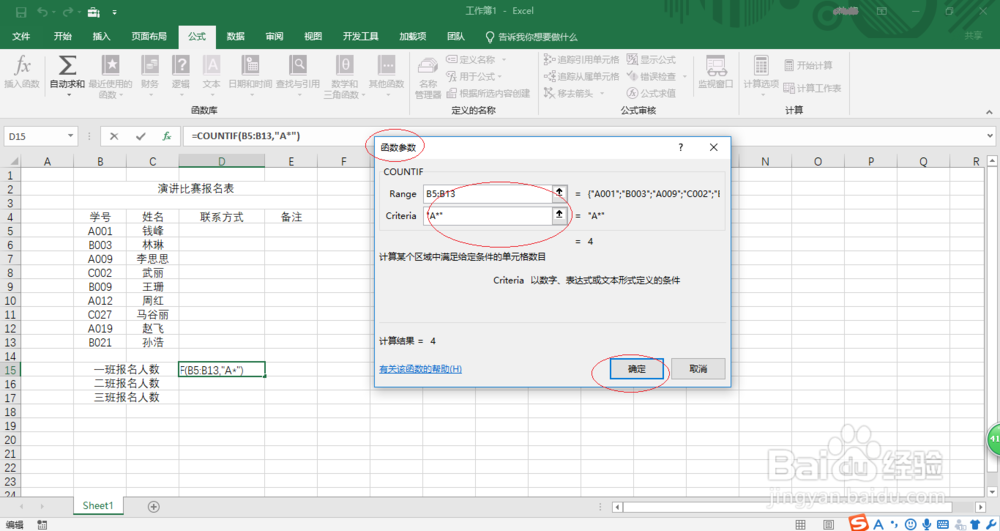The image size is (1000, 531).
Task: Open the Name Box dropdown arrow
Action: pyautogui.click(x=70, y=136)
